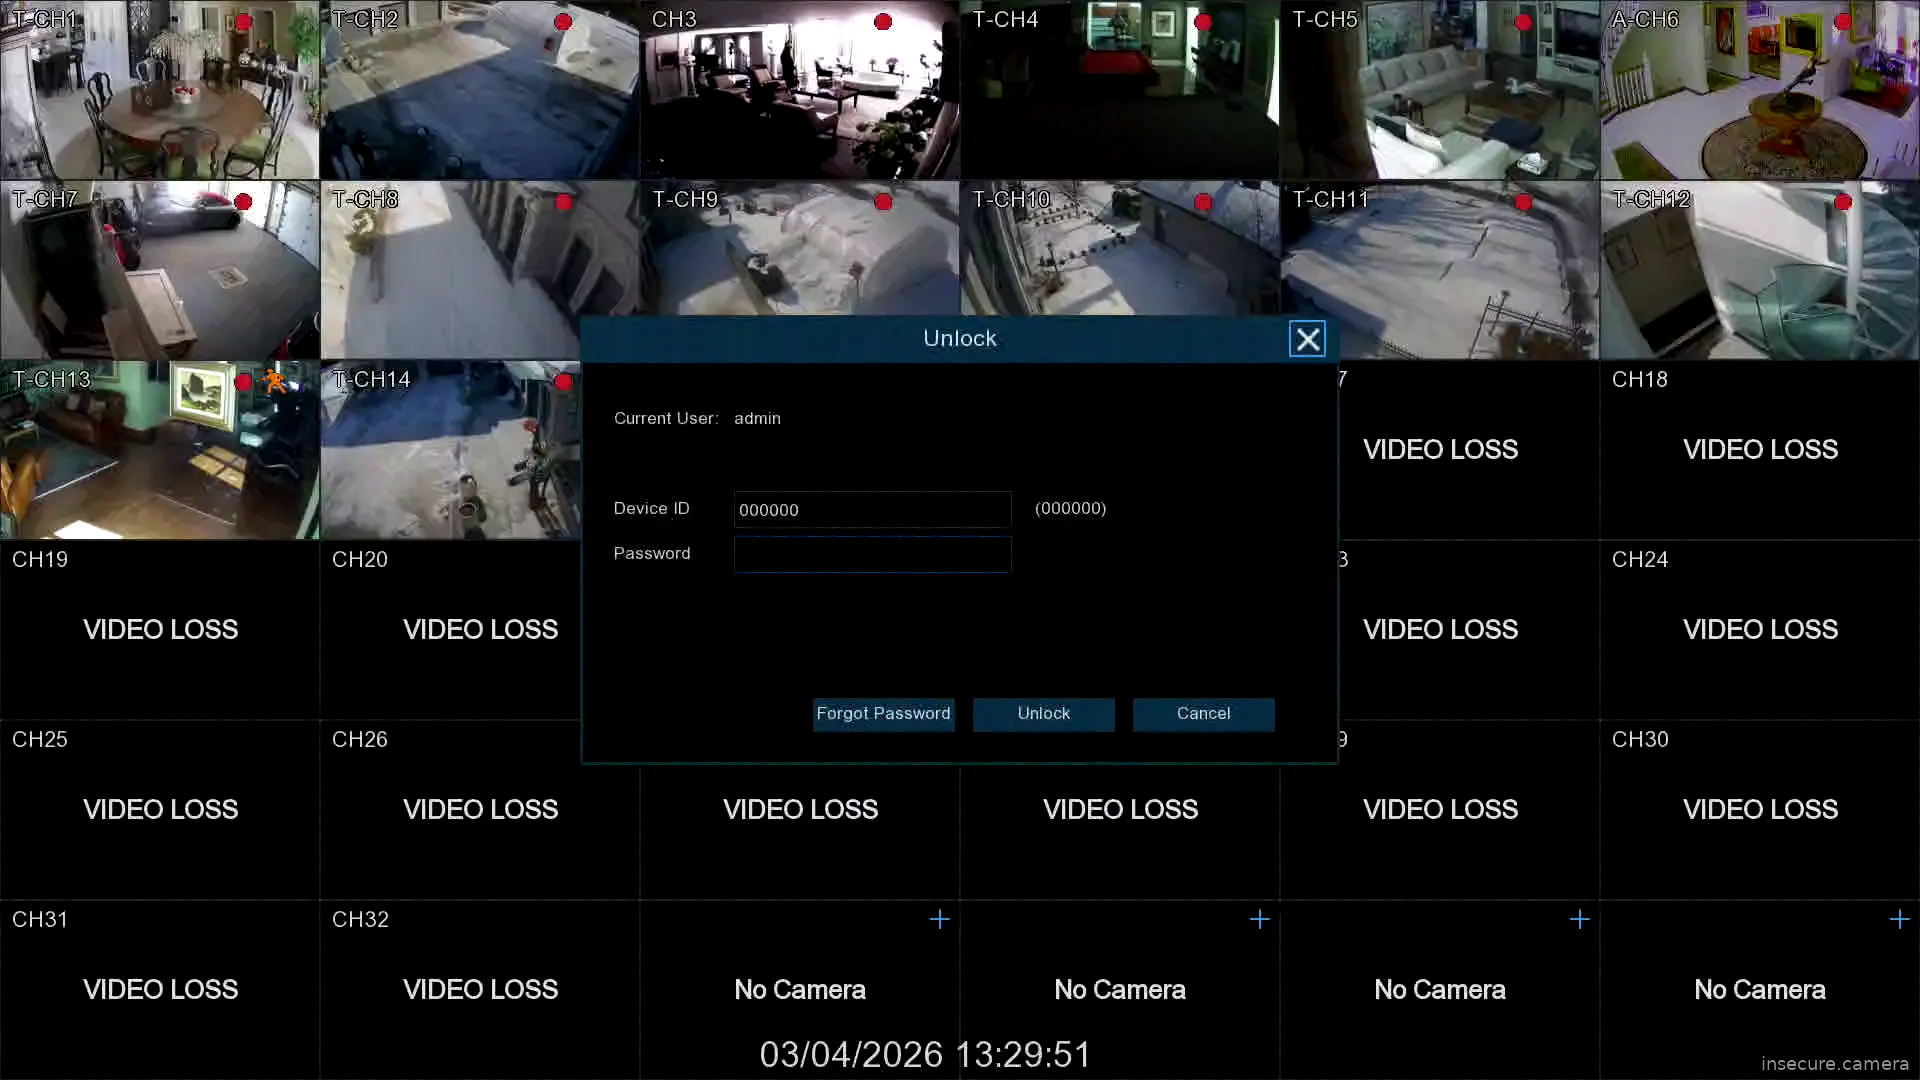Click the recording indicator on A-CH6
Image resolution: width=1920 pixels, height=1080 pixels.
pyautogui.click(x=1843, y=22)
